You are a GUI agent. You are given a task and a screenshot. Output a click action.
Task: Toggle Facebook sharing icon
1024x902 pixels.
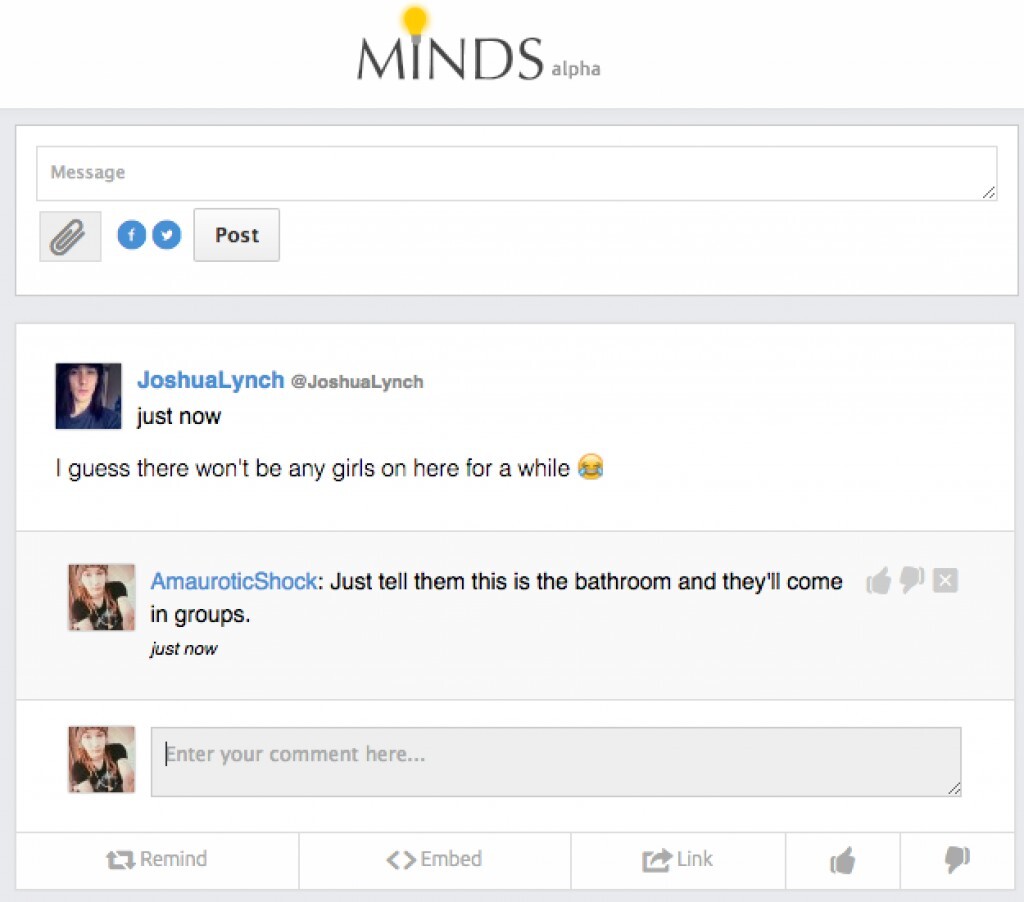tap(131, 234)
